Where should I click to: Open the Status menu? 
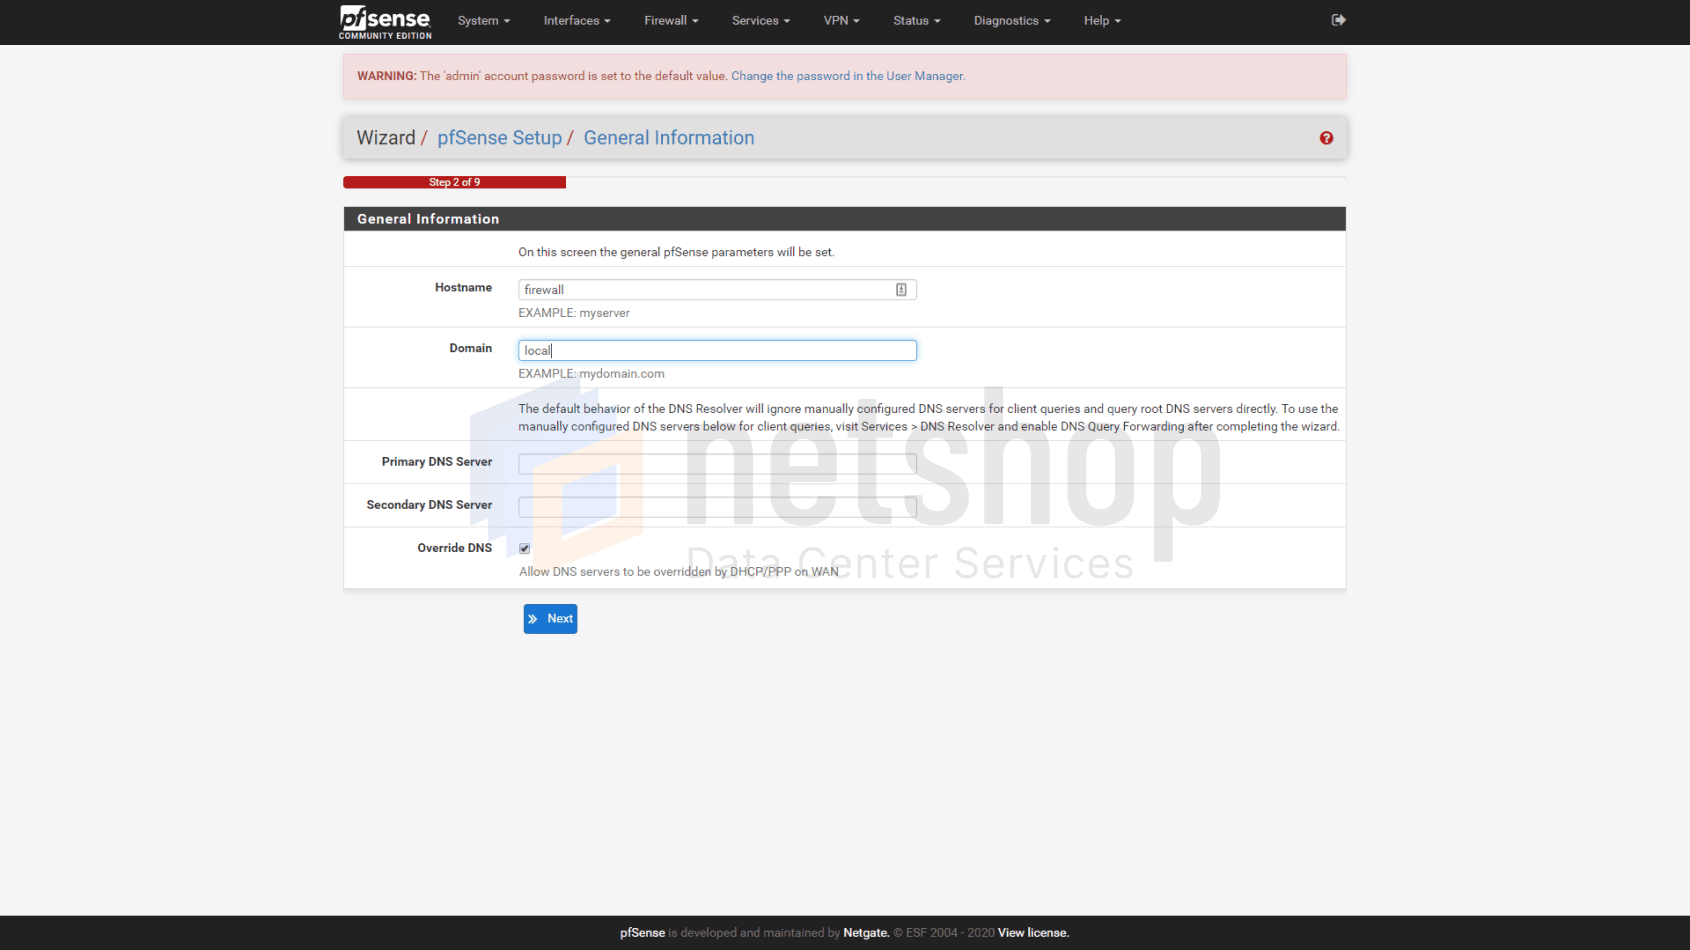click(x=915, y=20)
